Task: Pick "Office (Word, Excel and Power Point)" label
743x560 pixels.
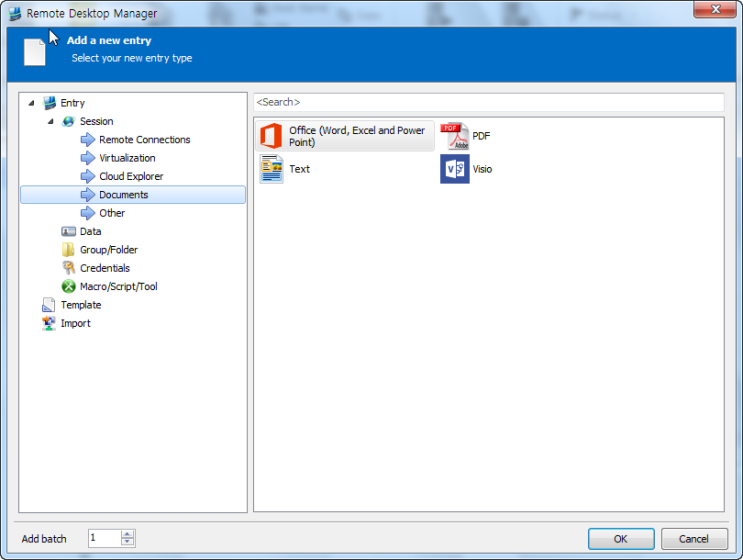Action: coord(356,136)
